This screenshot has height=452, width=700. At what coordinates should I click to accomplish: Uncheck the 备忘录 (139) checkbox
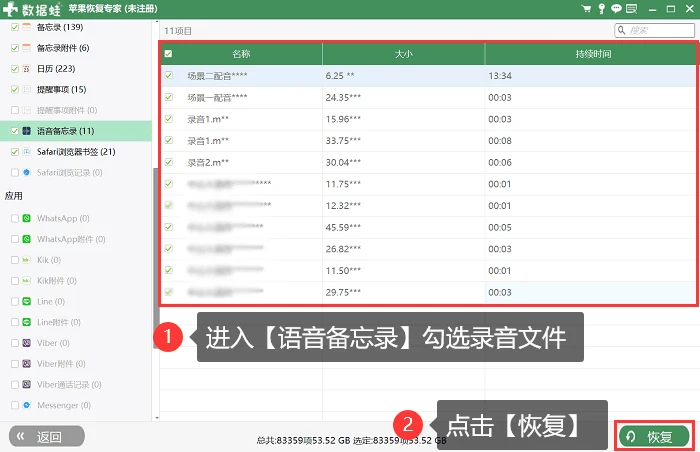click(x=15, y=27)
